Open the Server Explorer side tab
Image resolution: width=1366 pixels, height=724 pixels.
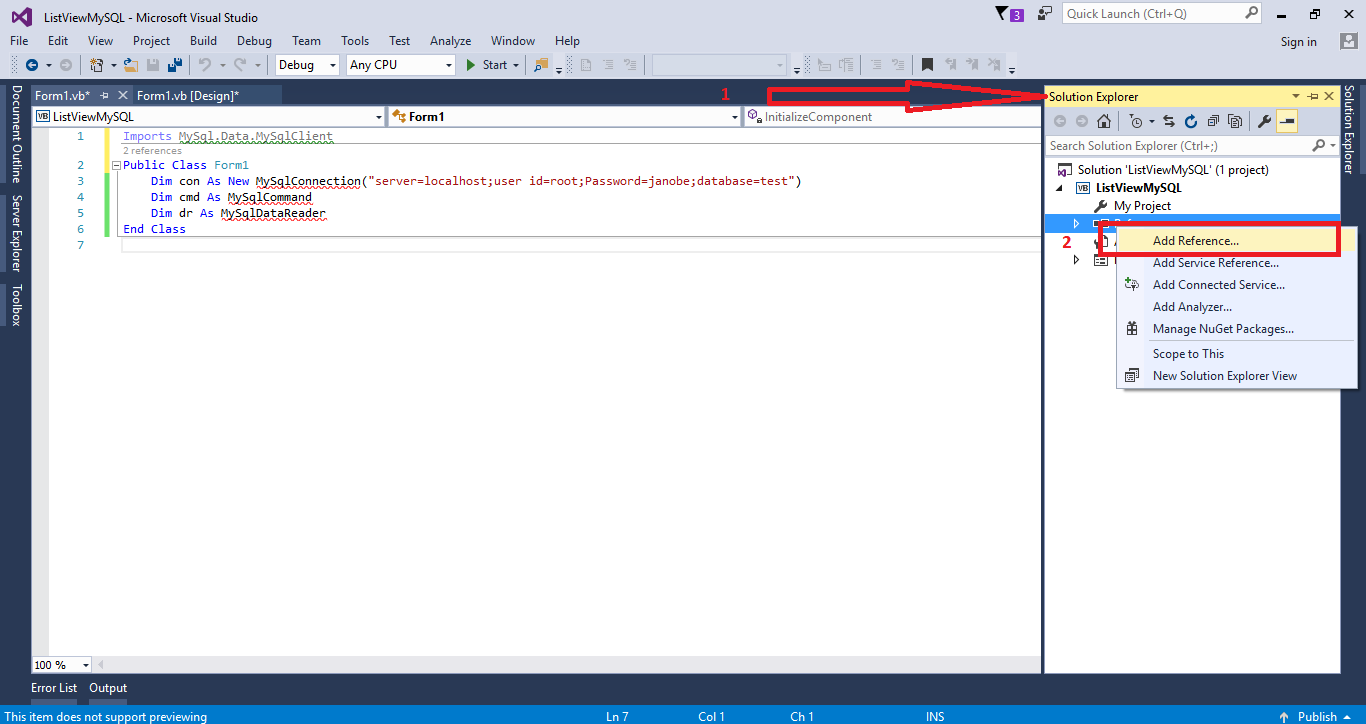16,234
